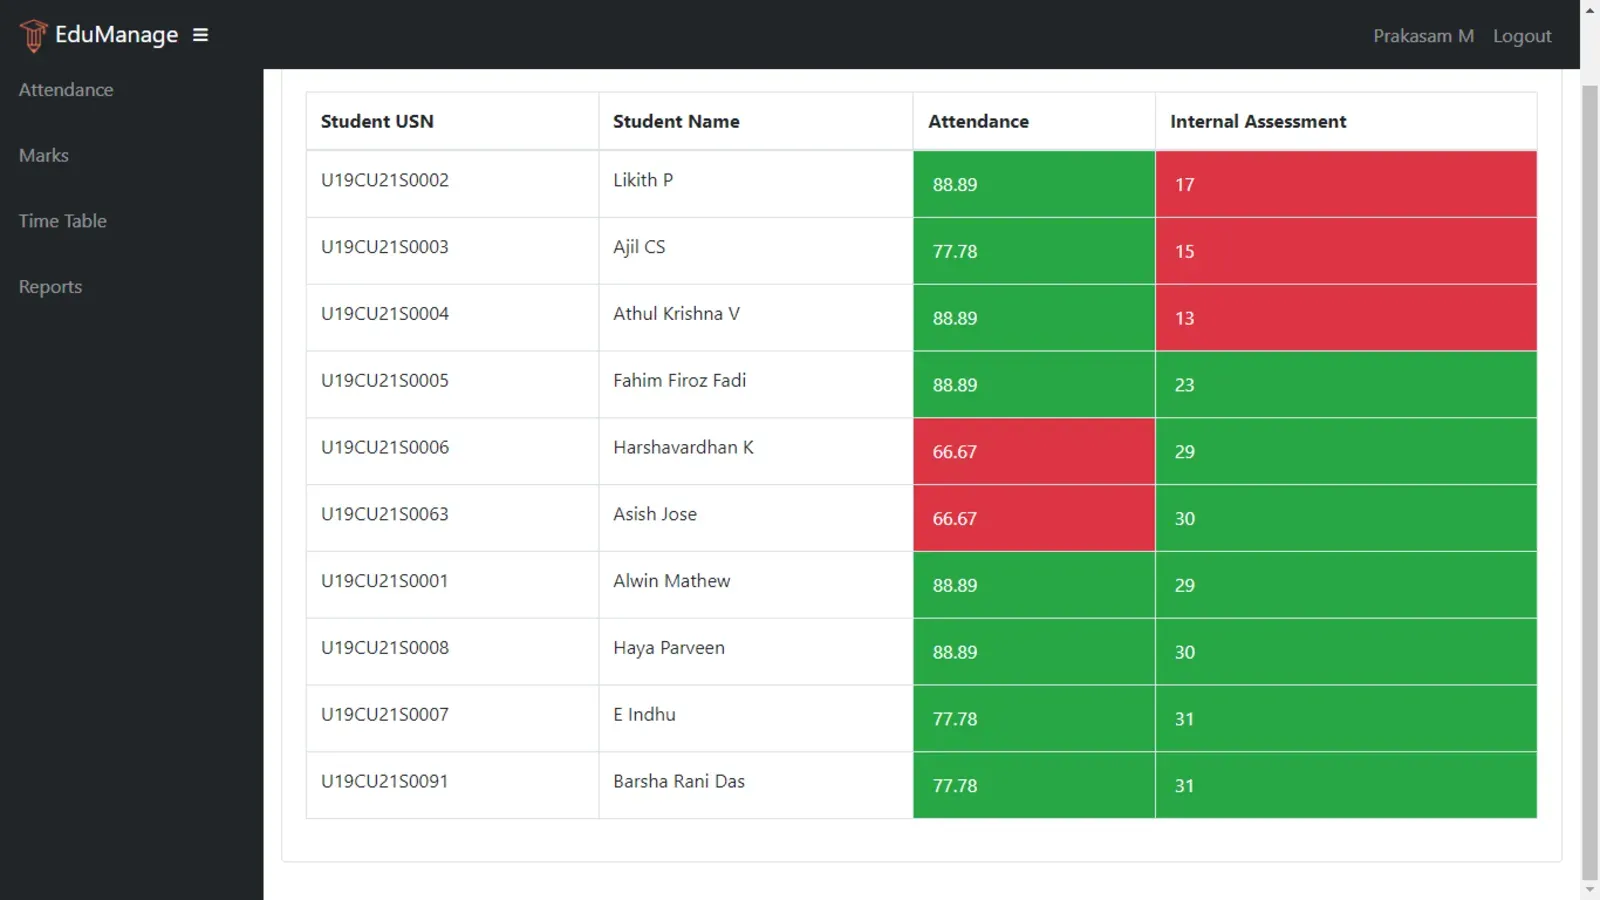Click the EduManage graduation cap logo
Image resolution: width=1600 pixels, height=900 pixels.
(33, 35)
